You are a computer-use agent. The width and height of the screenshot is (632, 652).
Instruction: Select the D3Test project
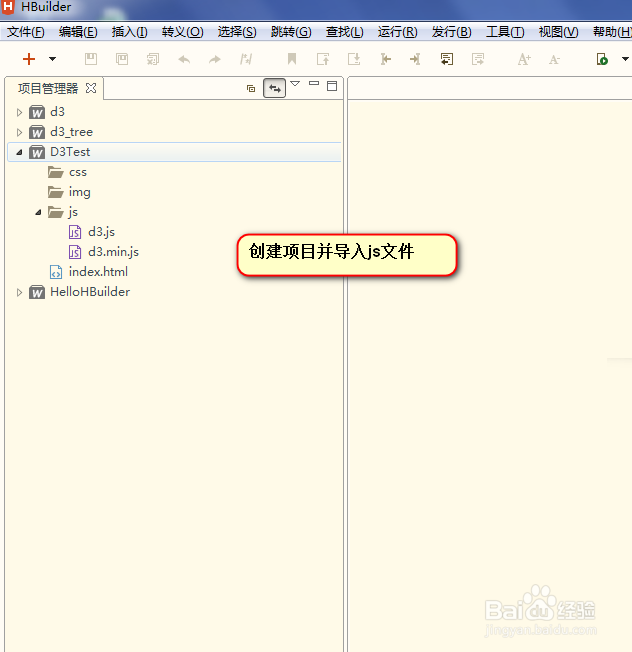point(70,152)
